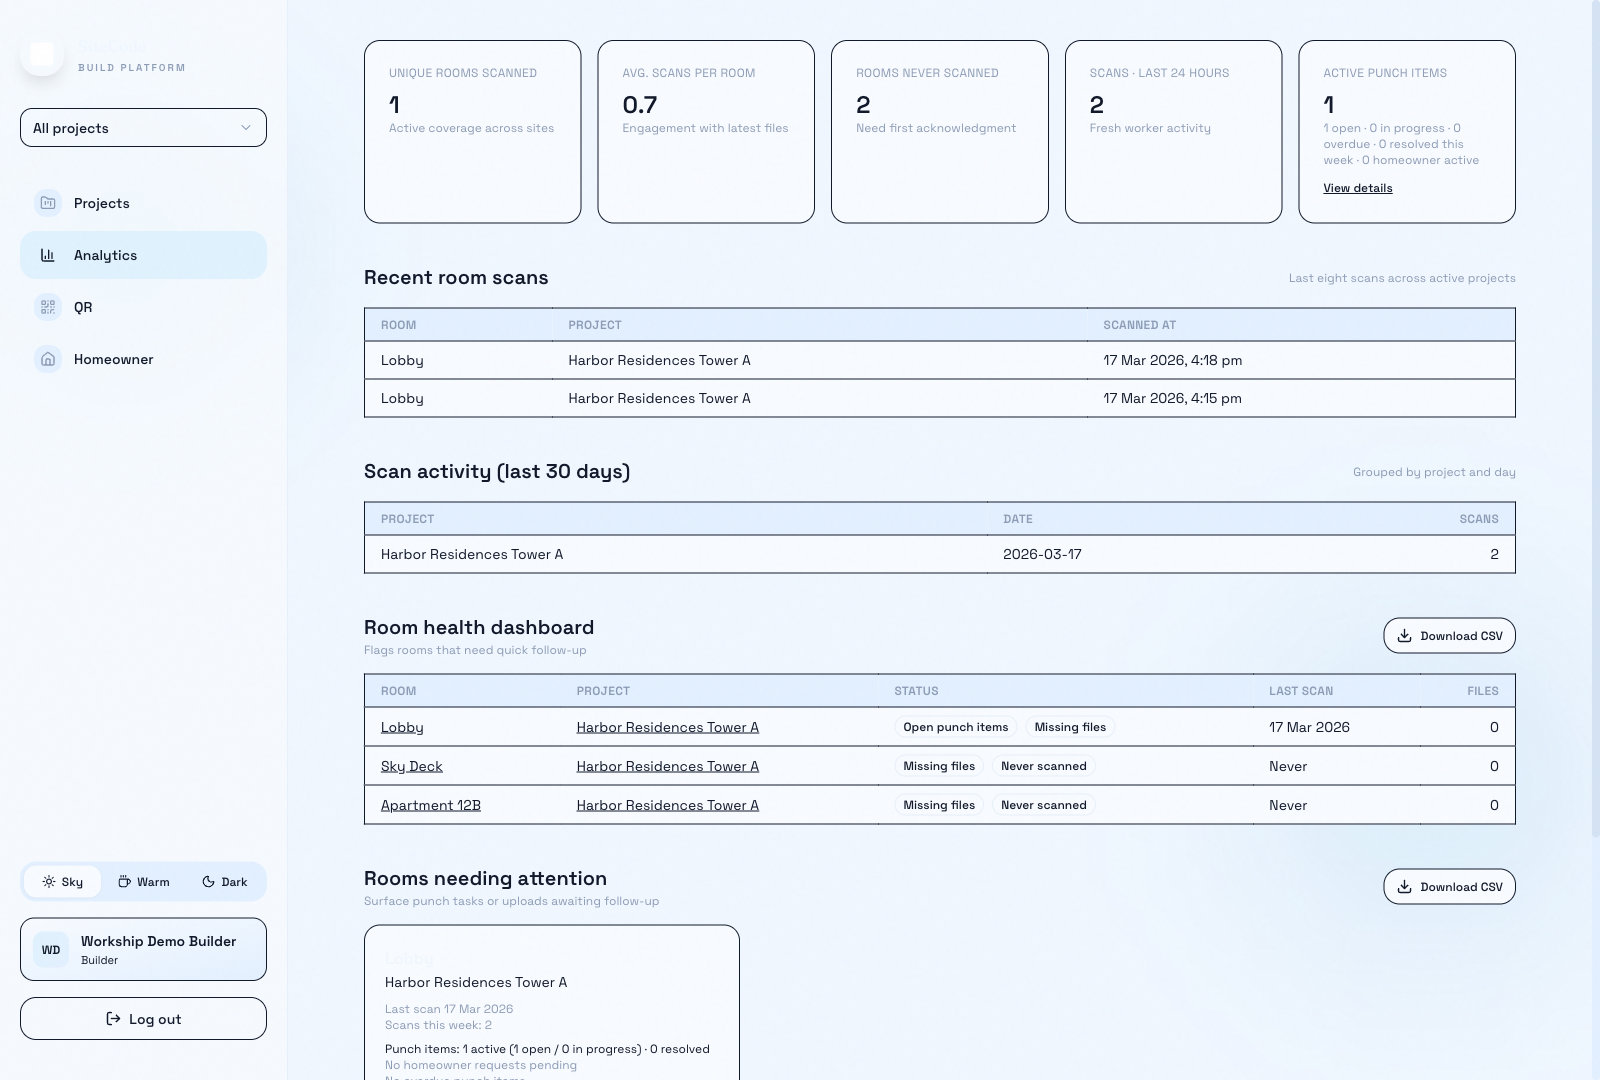Image resolution: width=1600 pixels, height=1080 pixels.
Task: Switch to the Sky theme
Action: [63, 882]
